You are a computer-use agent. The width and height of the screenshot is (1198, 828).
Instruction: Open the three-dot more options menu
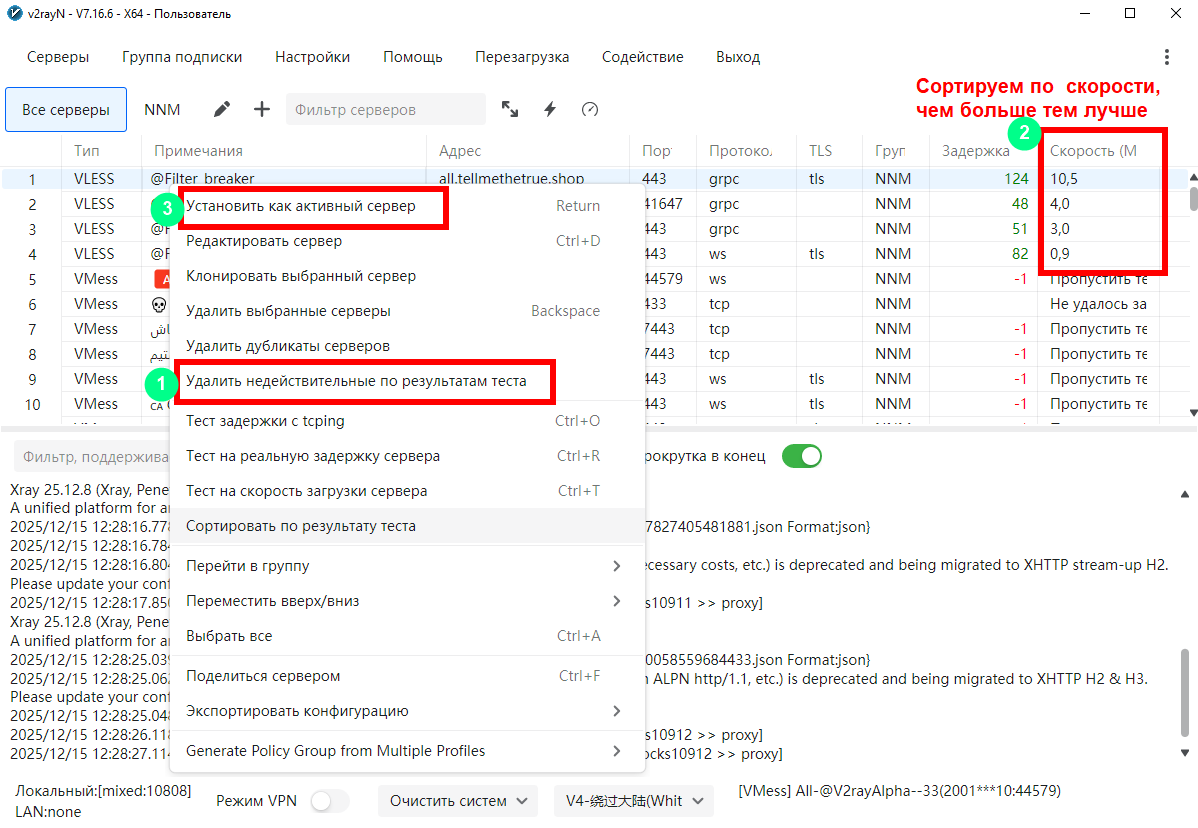[x=1166, y=57]
